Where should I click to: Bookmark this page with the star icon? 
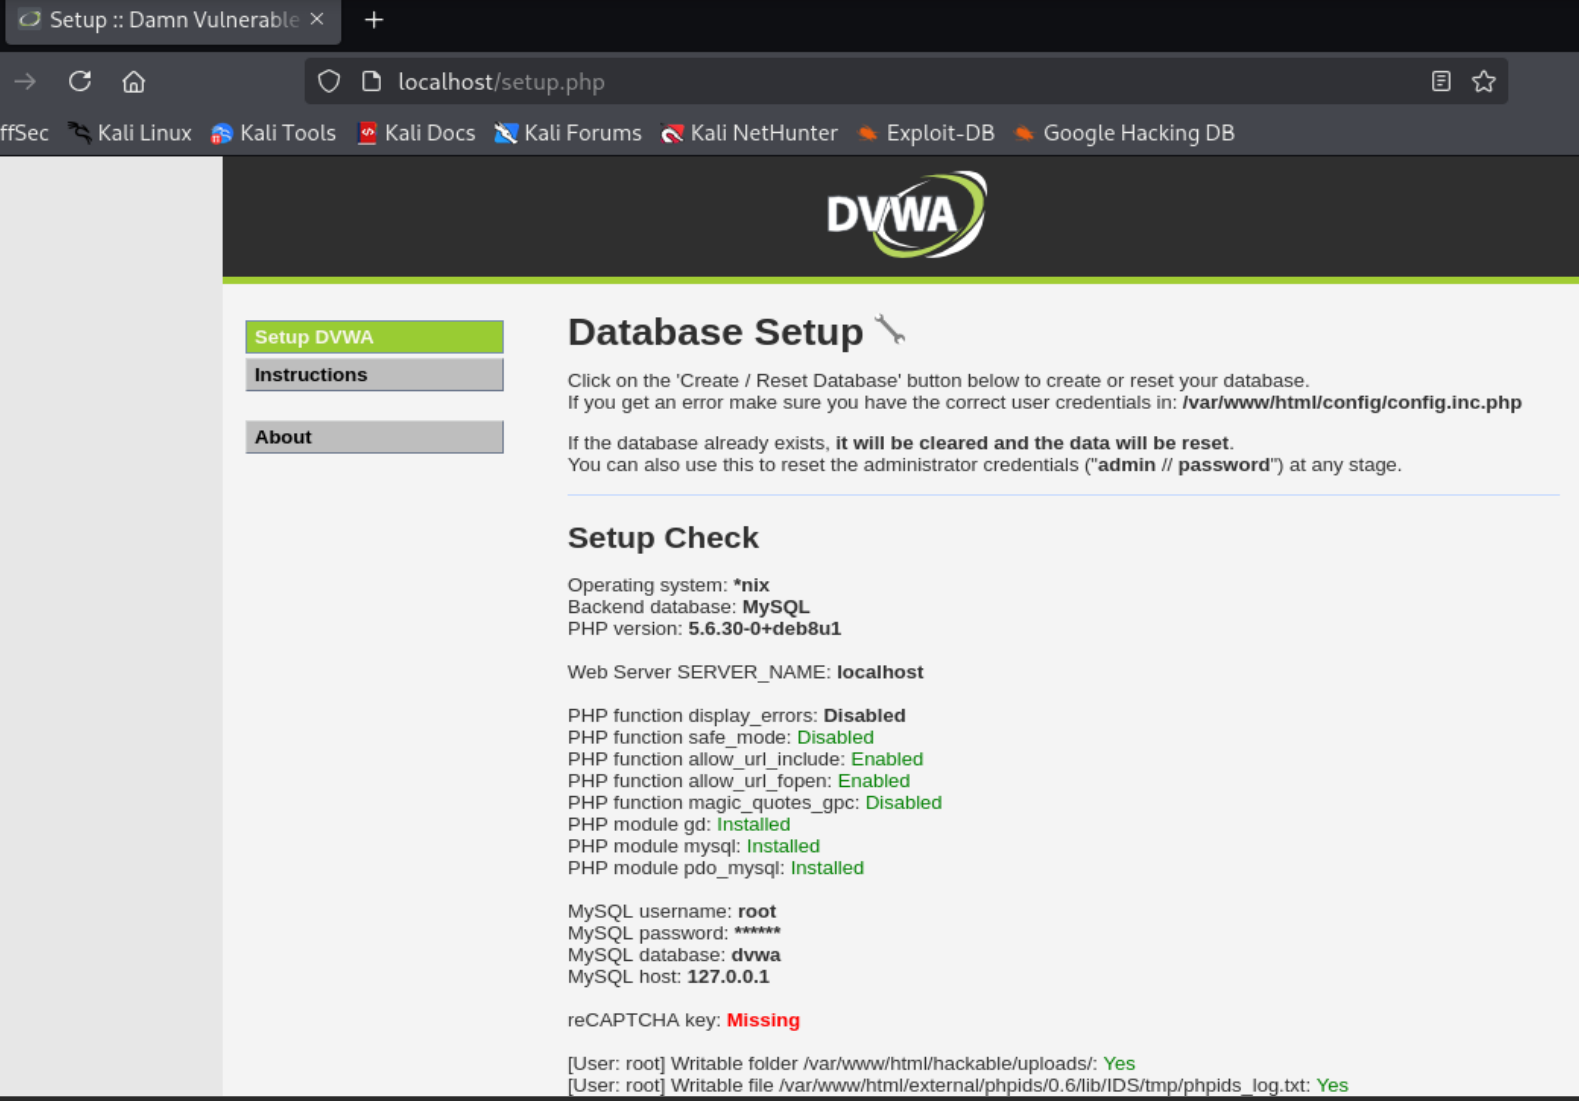1484,82
